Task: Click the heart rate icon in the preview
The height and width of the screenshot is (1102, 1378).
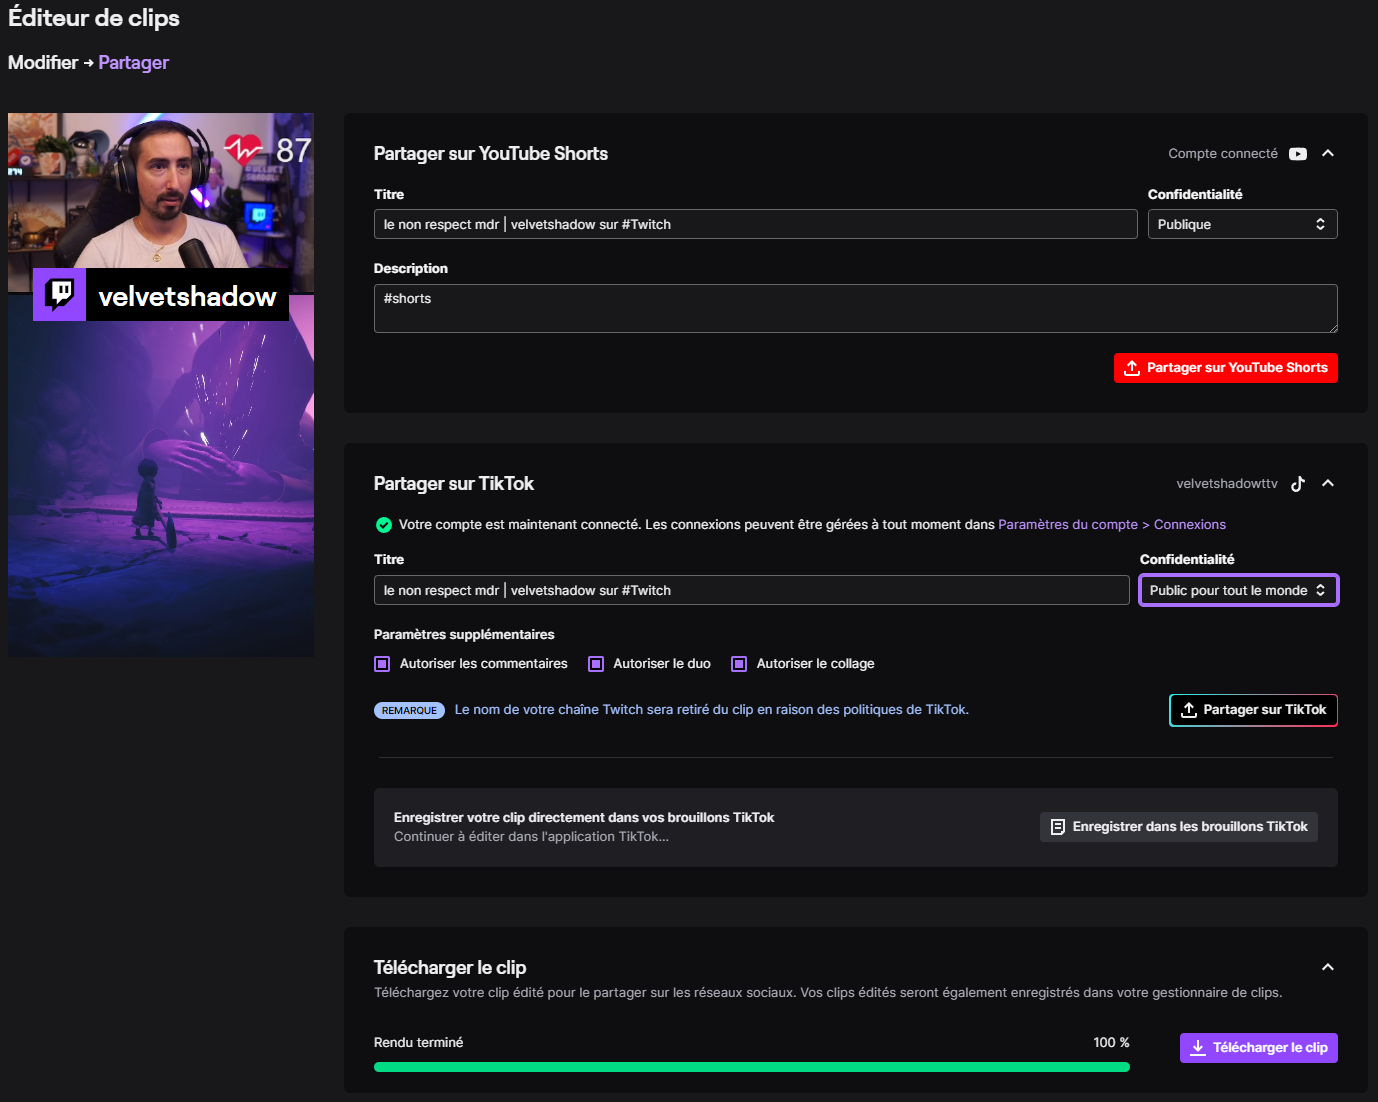Action: tap(243, 150)
